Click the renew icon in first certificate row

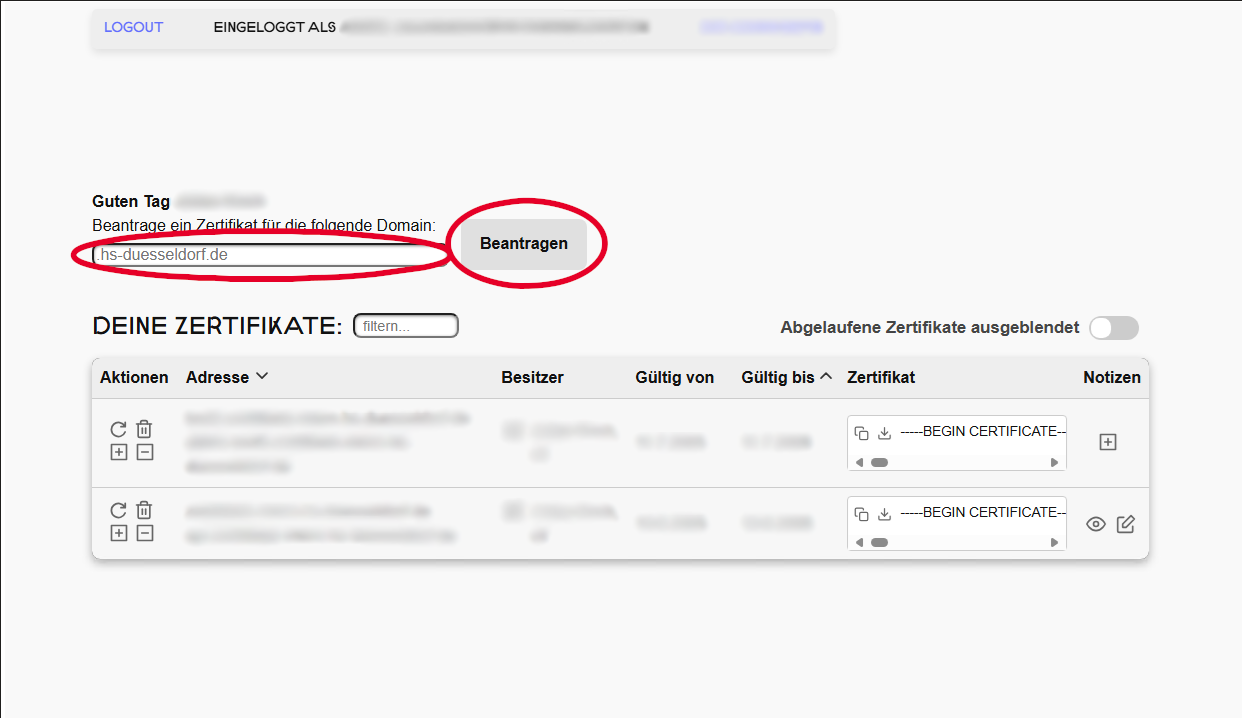pos(118,429)
